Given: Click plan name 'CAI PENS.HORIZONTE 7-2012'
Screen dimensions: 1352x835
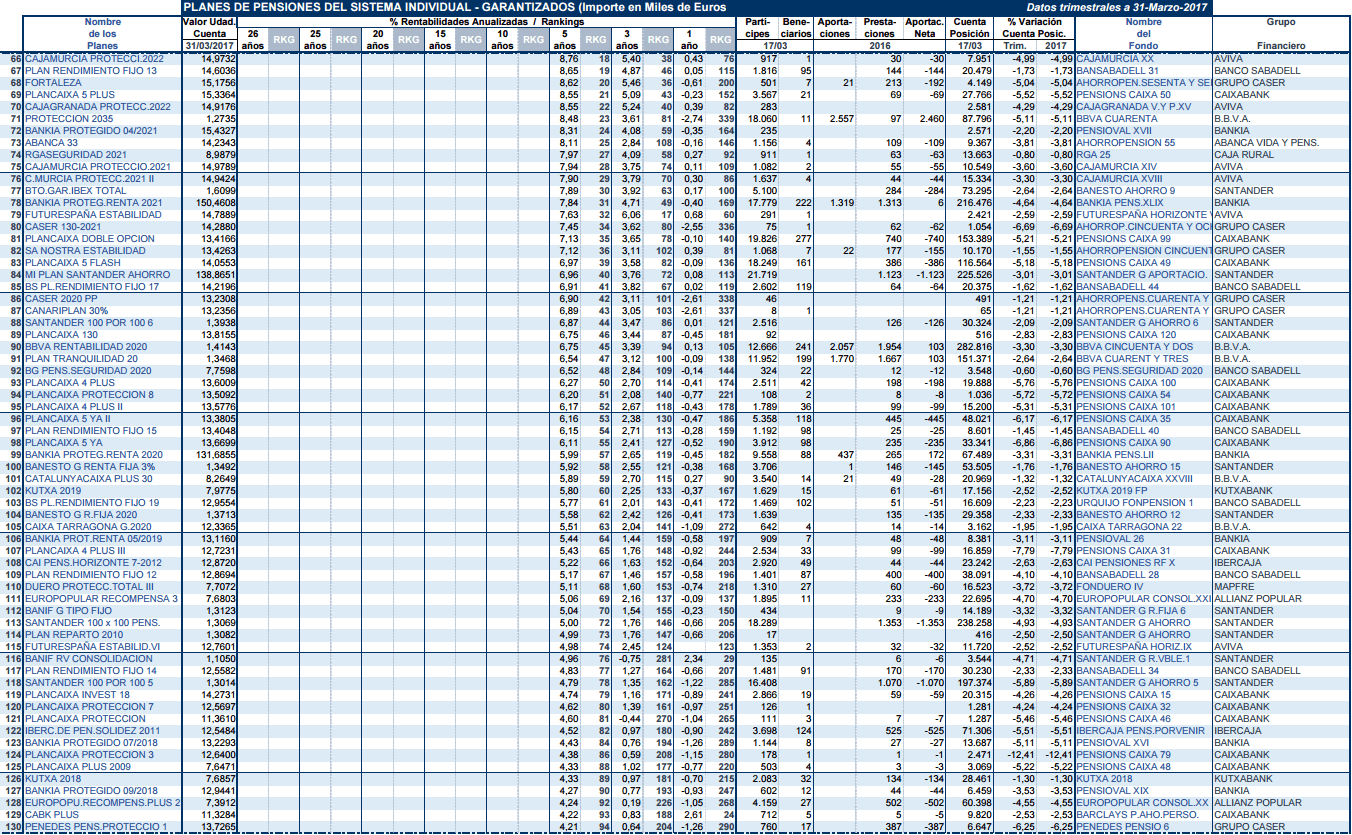Looking at the screenshot, I should (x=93, y=563).
